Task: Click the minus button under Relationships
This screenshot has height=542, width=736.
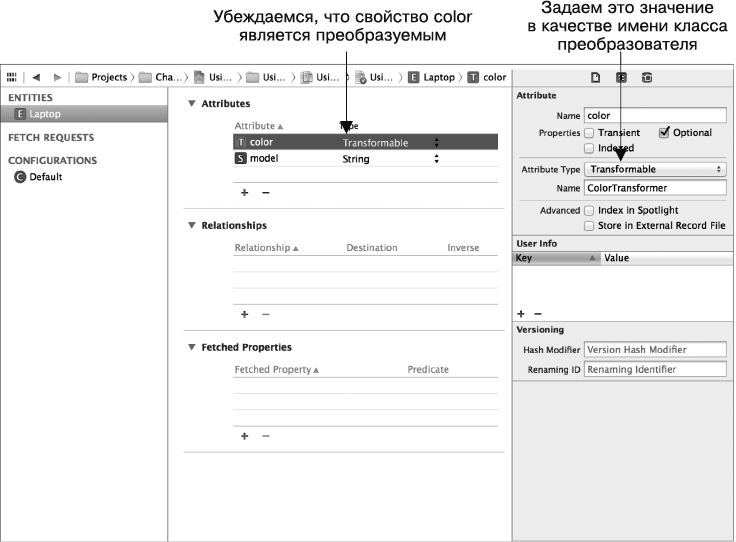Action: [265, 314]
